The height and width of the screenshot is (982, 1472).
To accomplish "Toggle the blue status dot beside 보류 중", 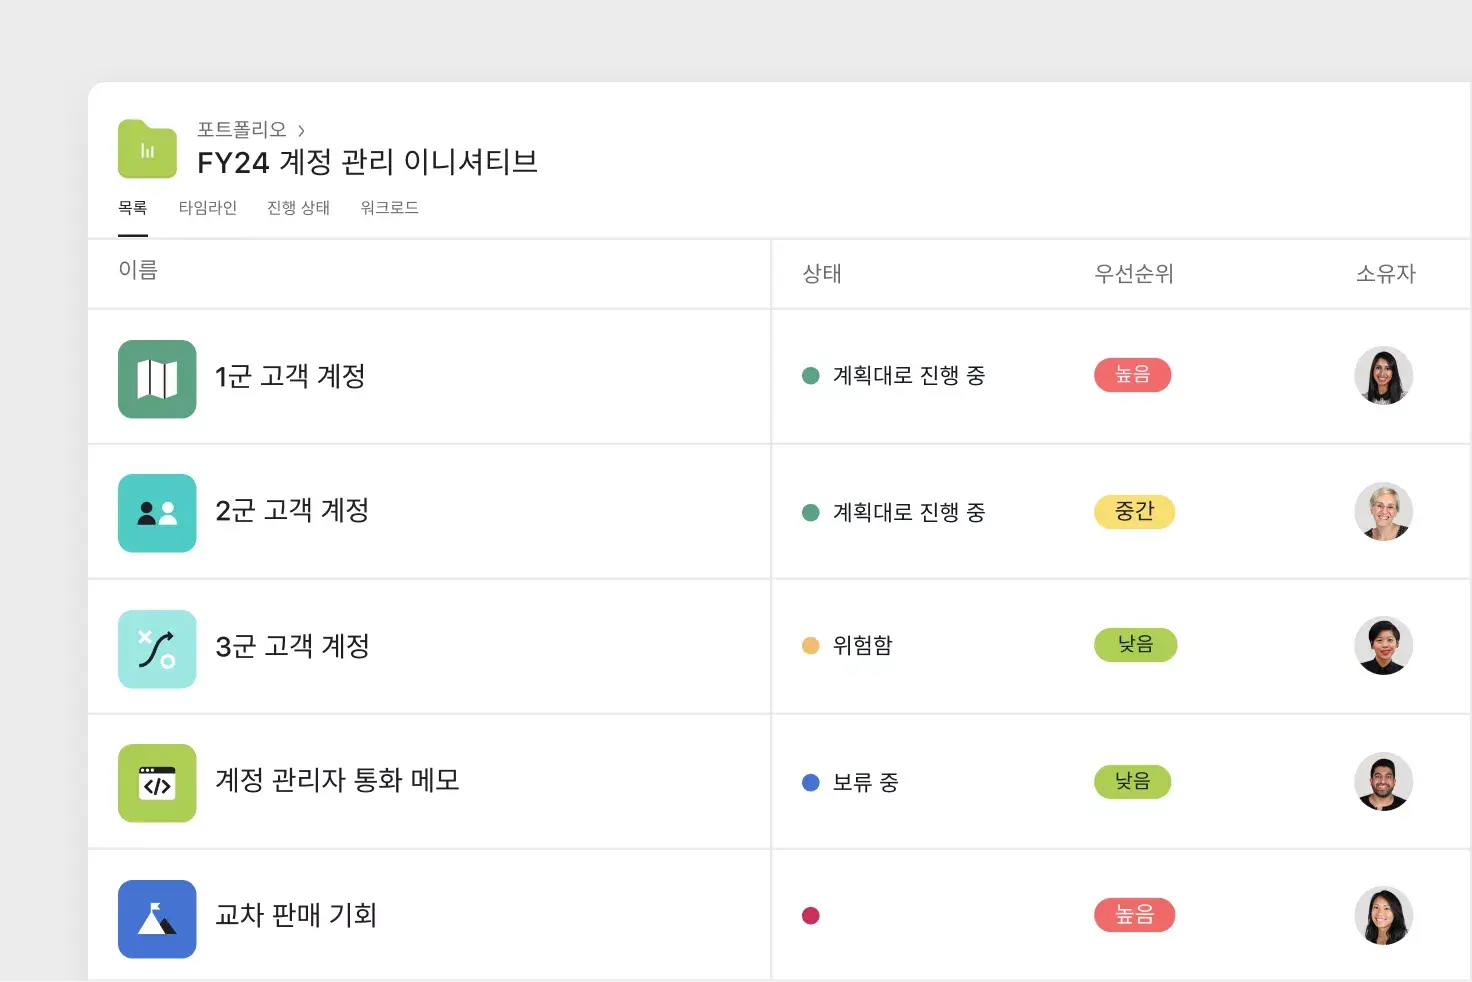I will pos(810,782).
